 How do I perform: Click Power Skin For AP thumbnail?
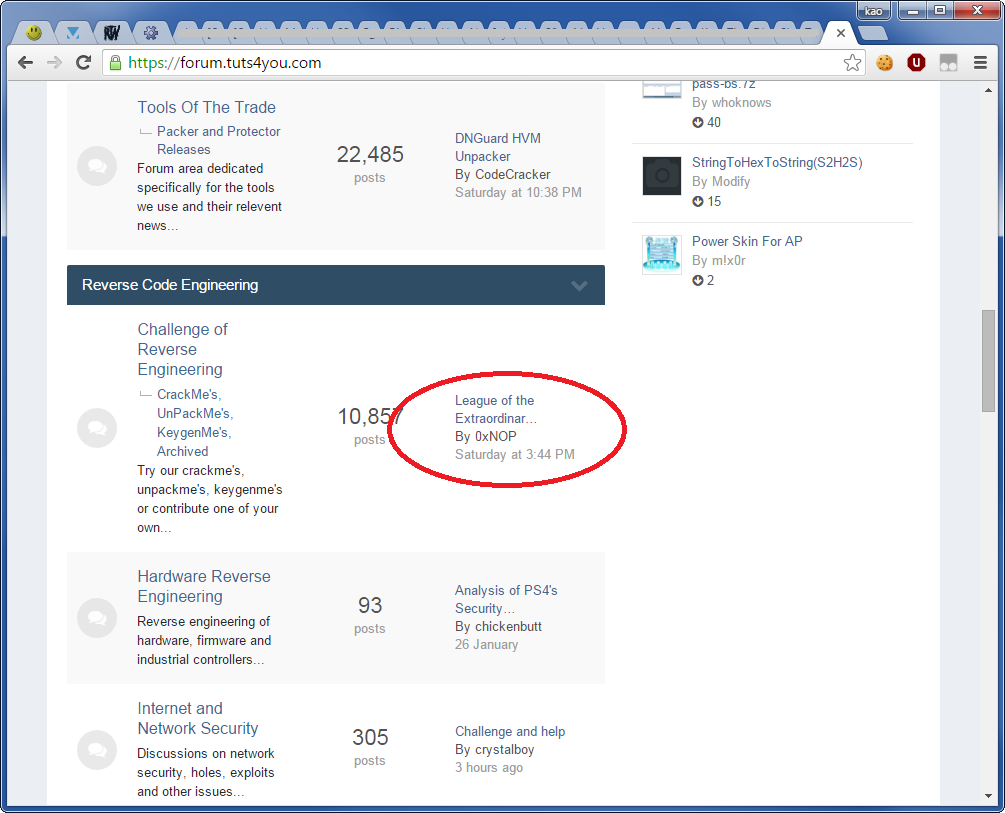click(x=661, y=254)
